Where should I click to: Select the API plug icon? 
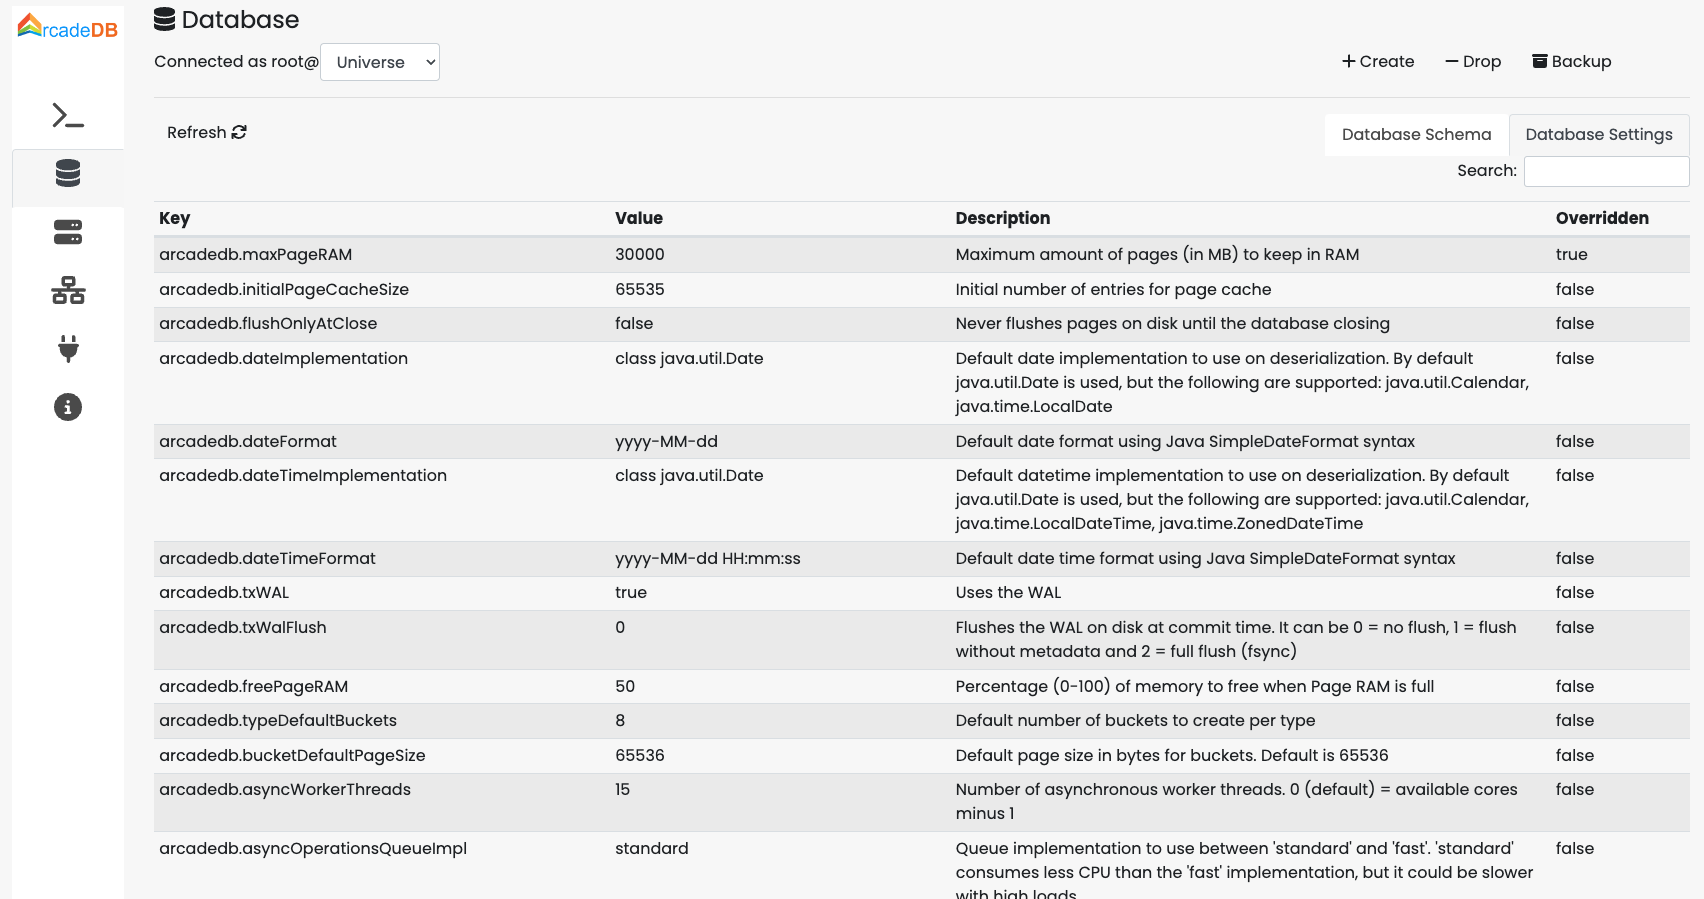pos(67,349)
